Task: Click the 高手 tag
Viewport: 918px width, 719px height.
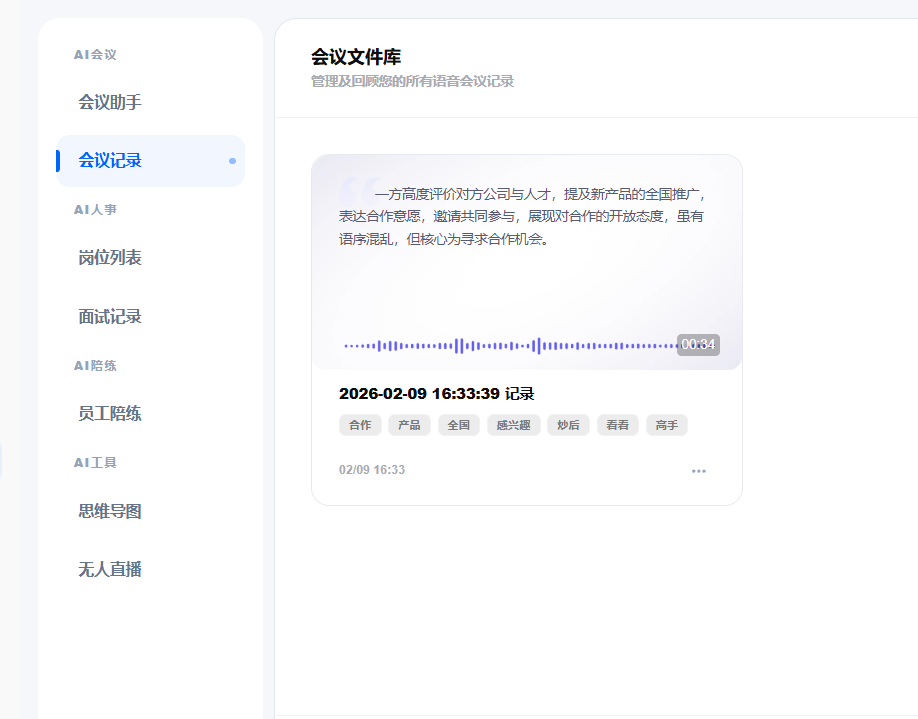Action: (667, 425)
